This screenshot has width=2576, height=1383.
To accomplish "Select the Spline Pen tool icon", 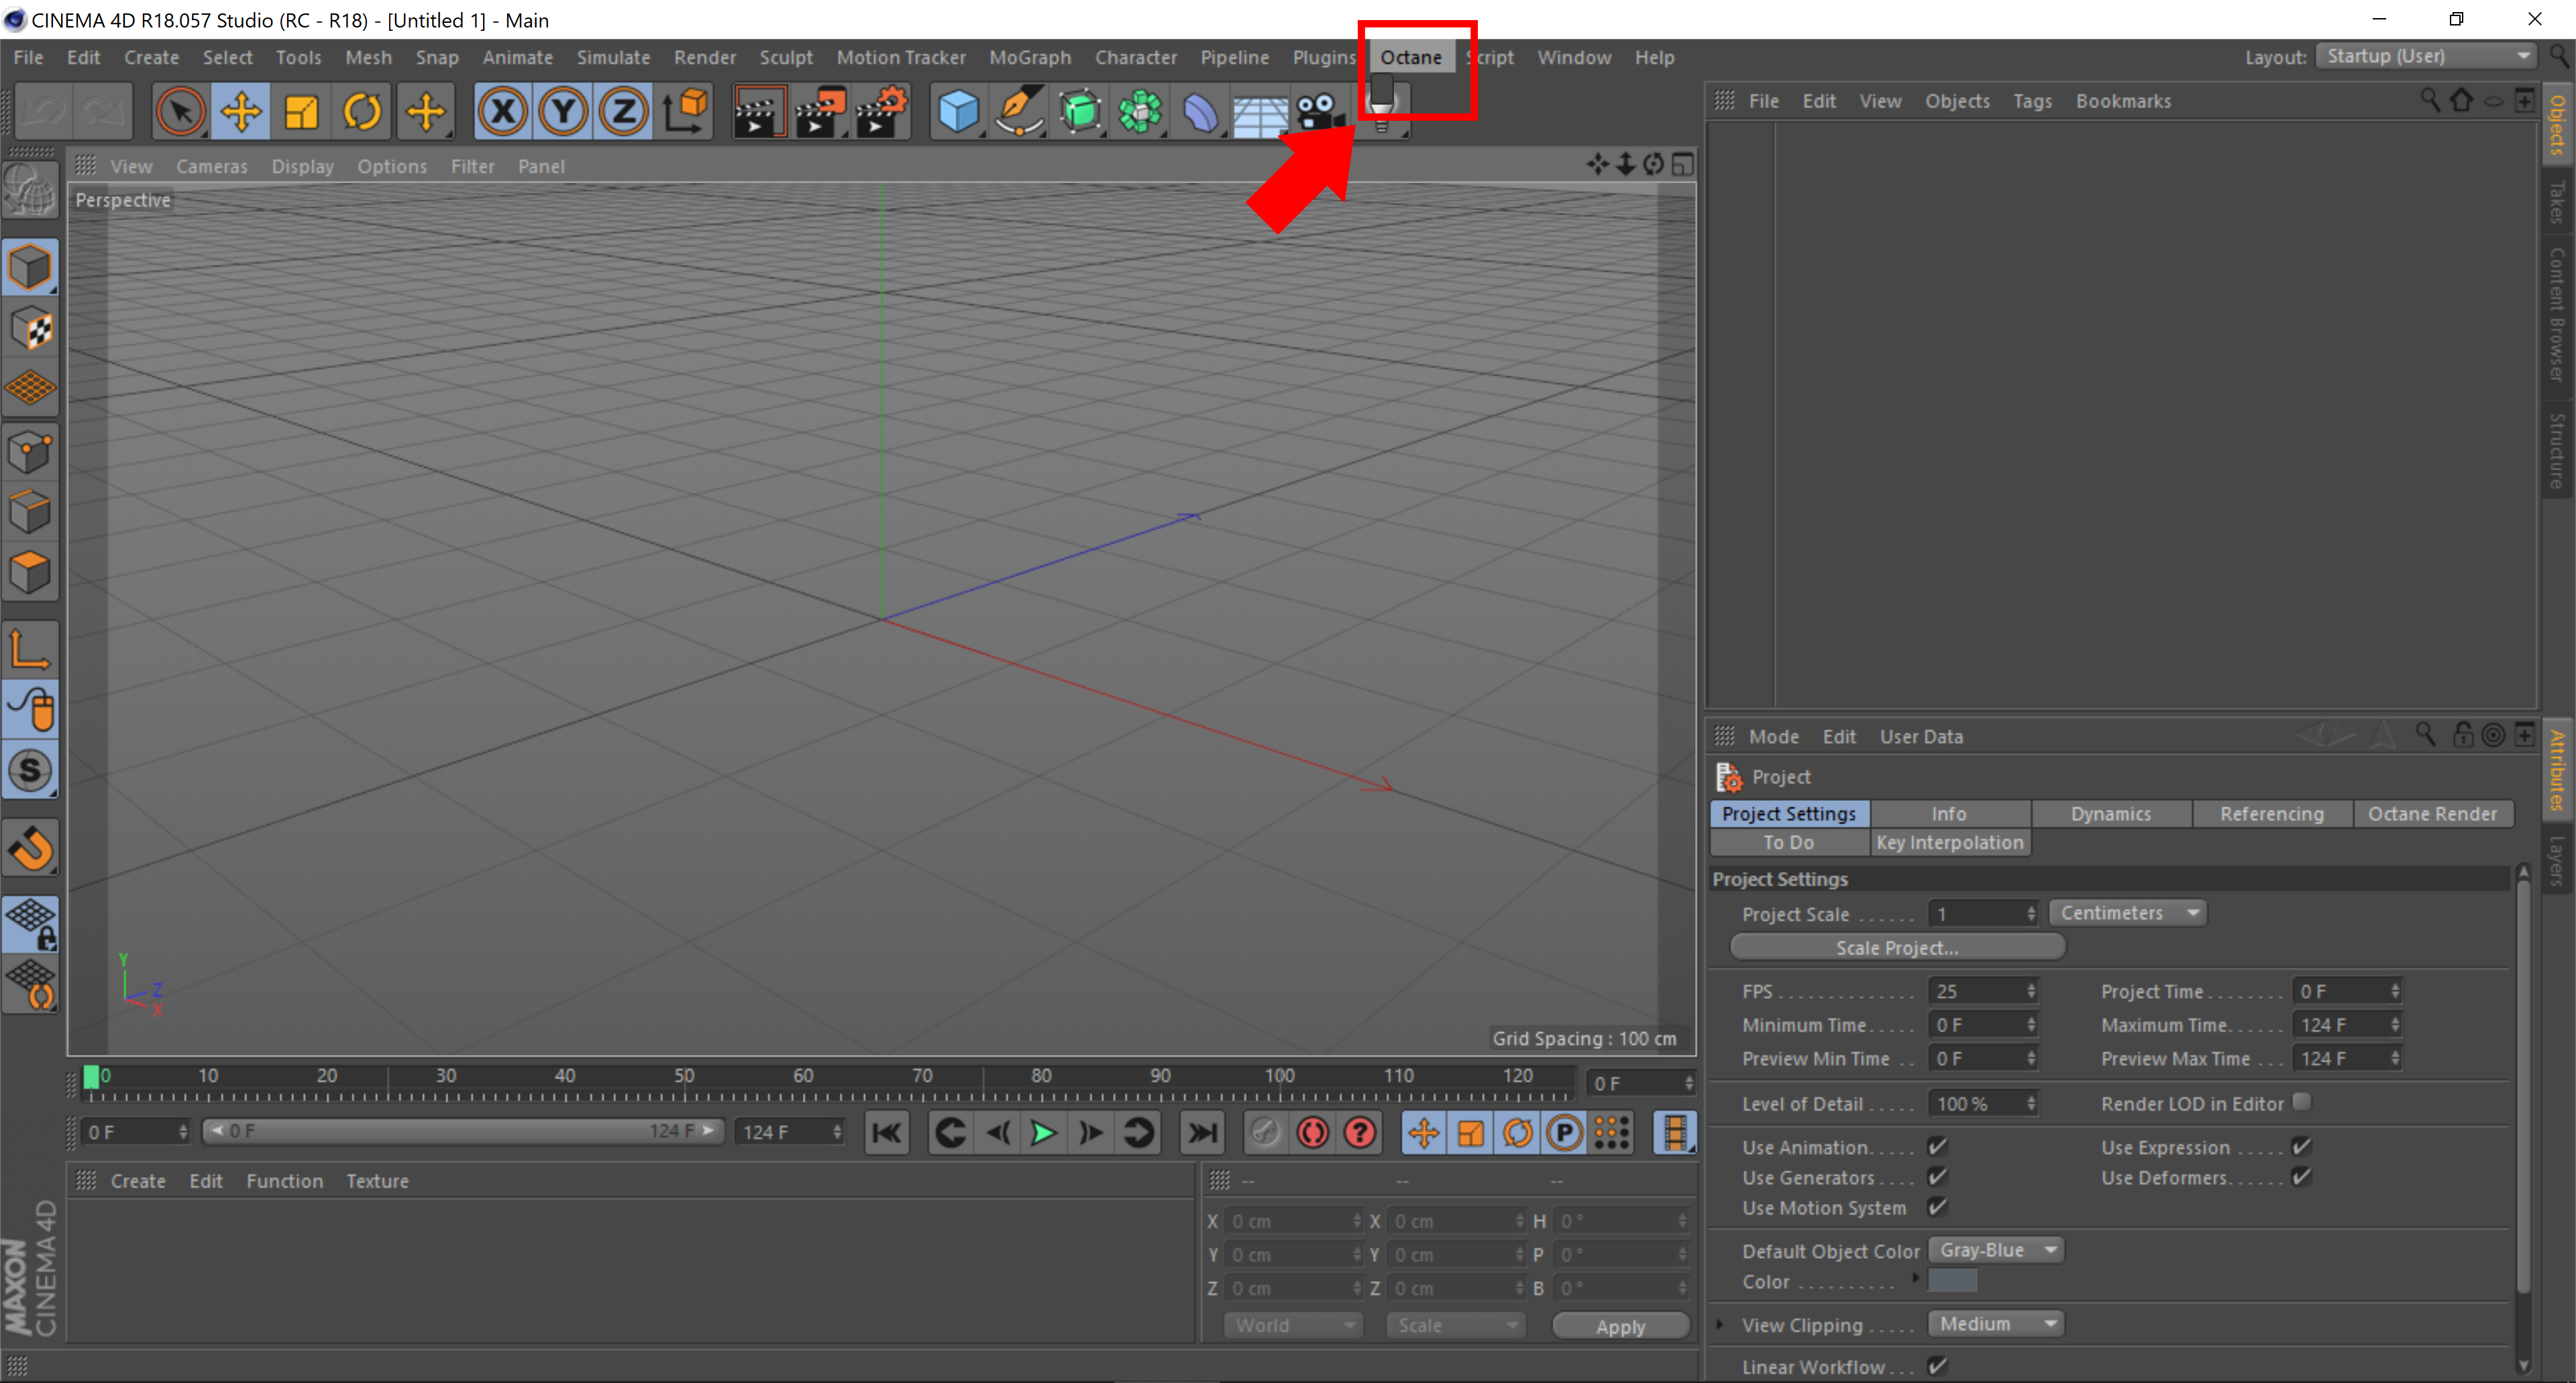I will pyautogui.click(x=1018, y=111).
